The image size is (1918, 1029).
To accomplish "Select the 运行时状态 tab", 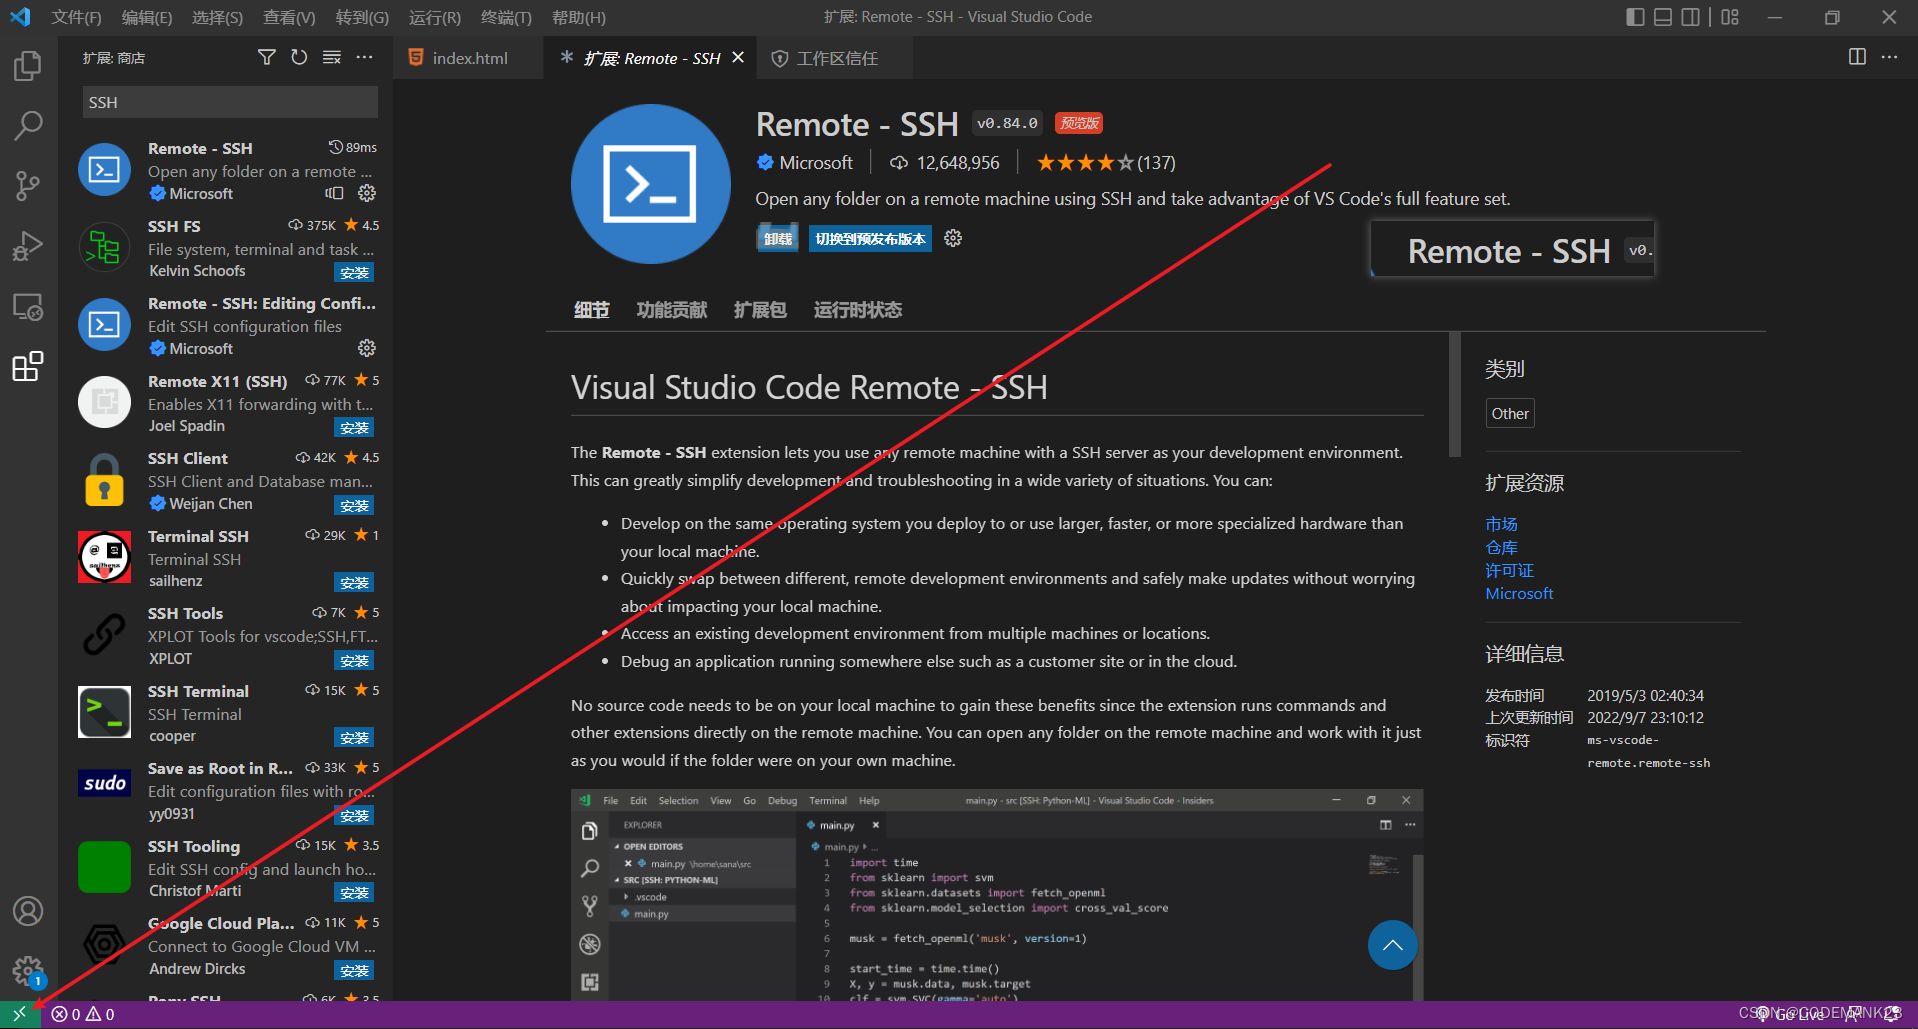I will tap(858, 310).
